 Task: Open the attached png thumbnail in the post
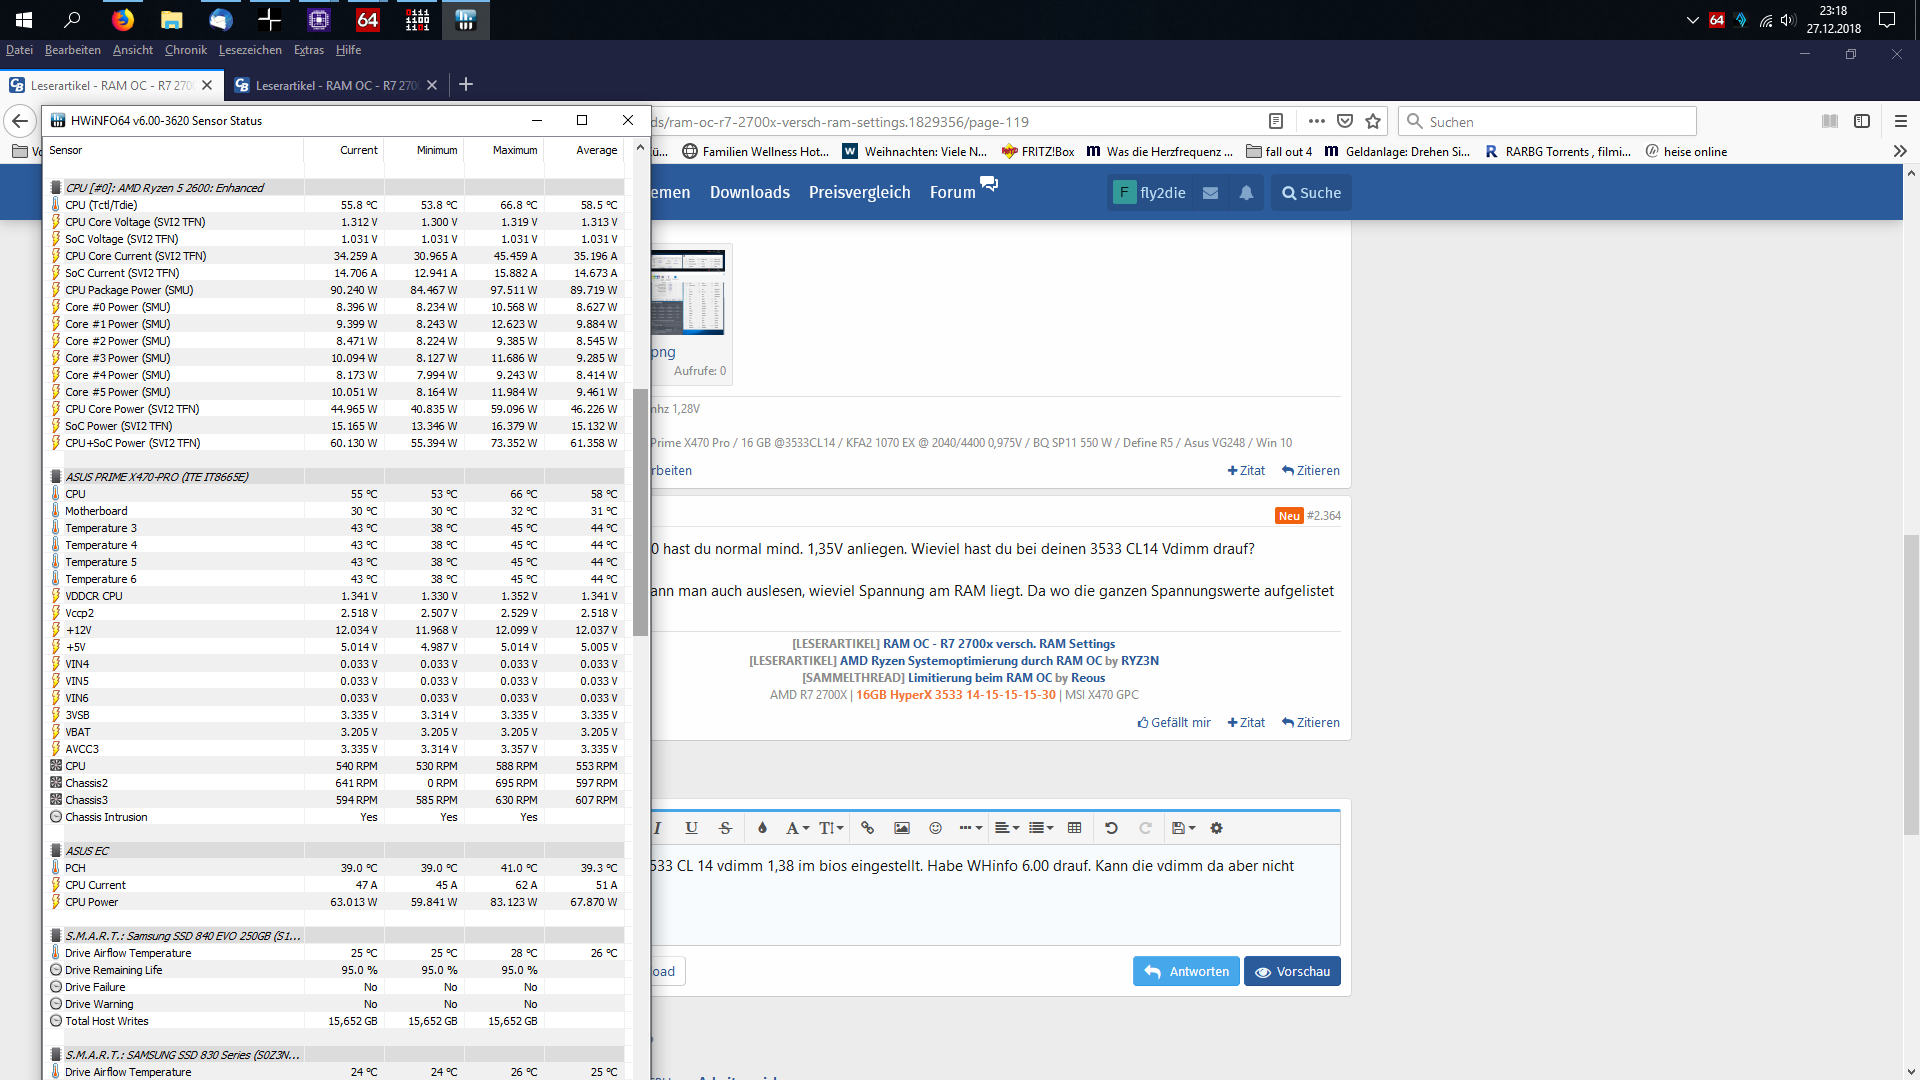687,292
